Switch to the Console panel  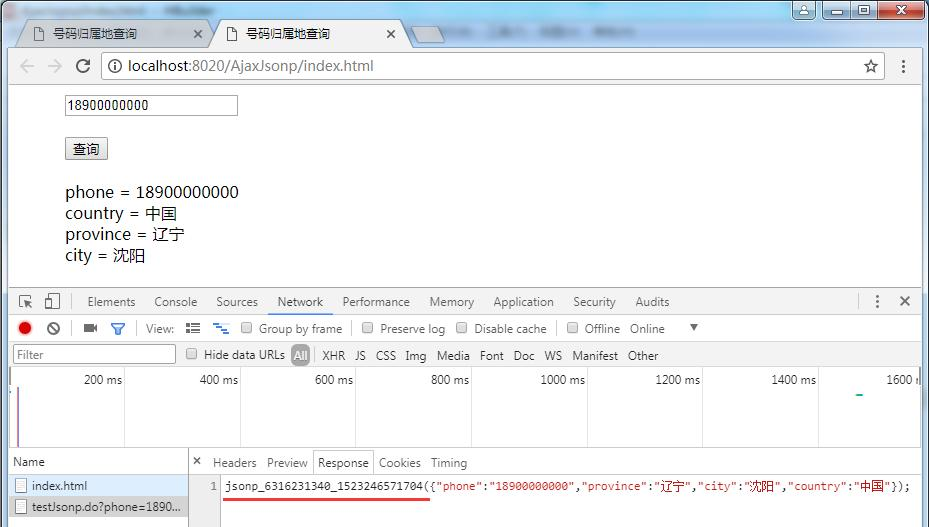(x=175, y=302)
